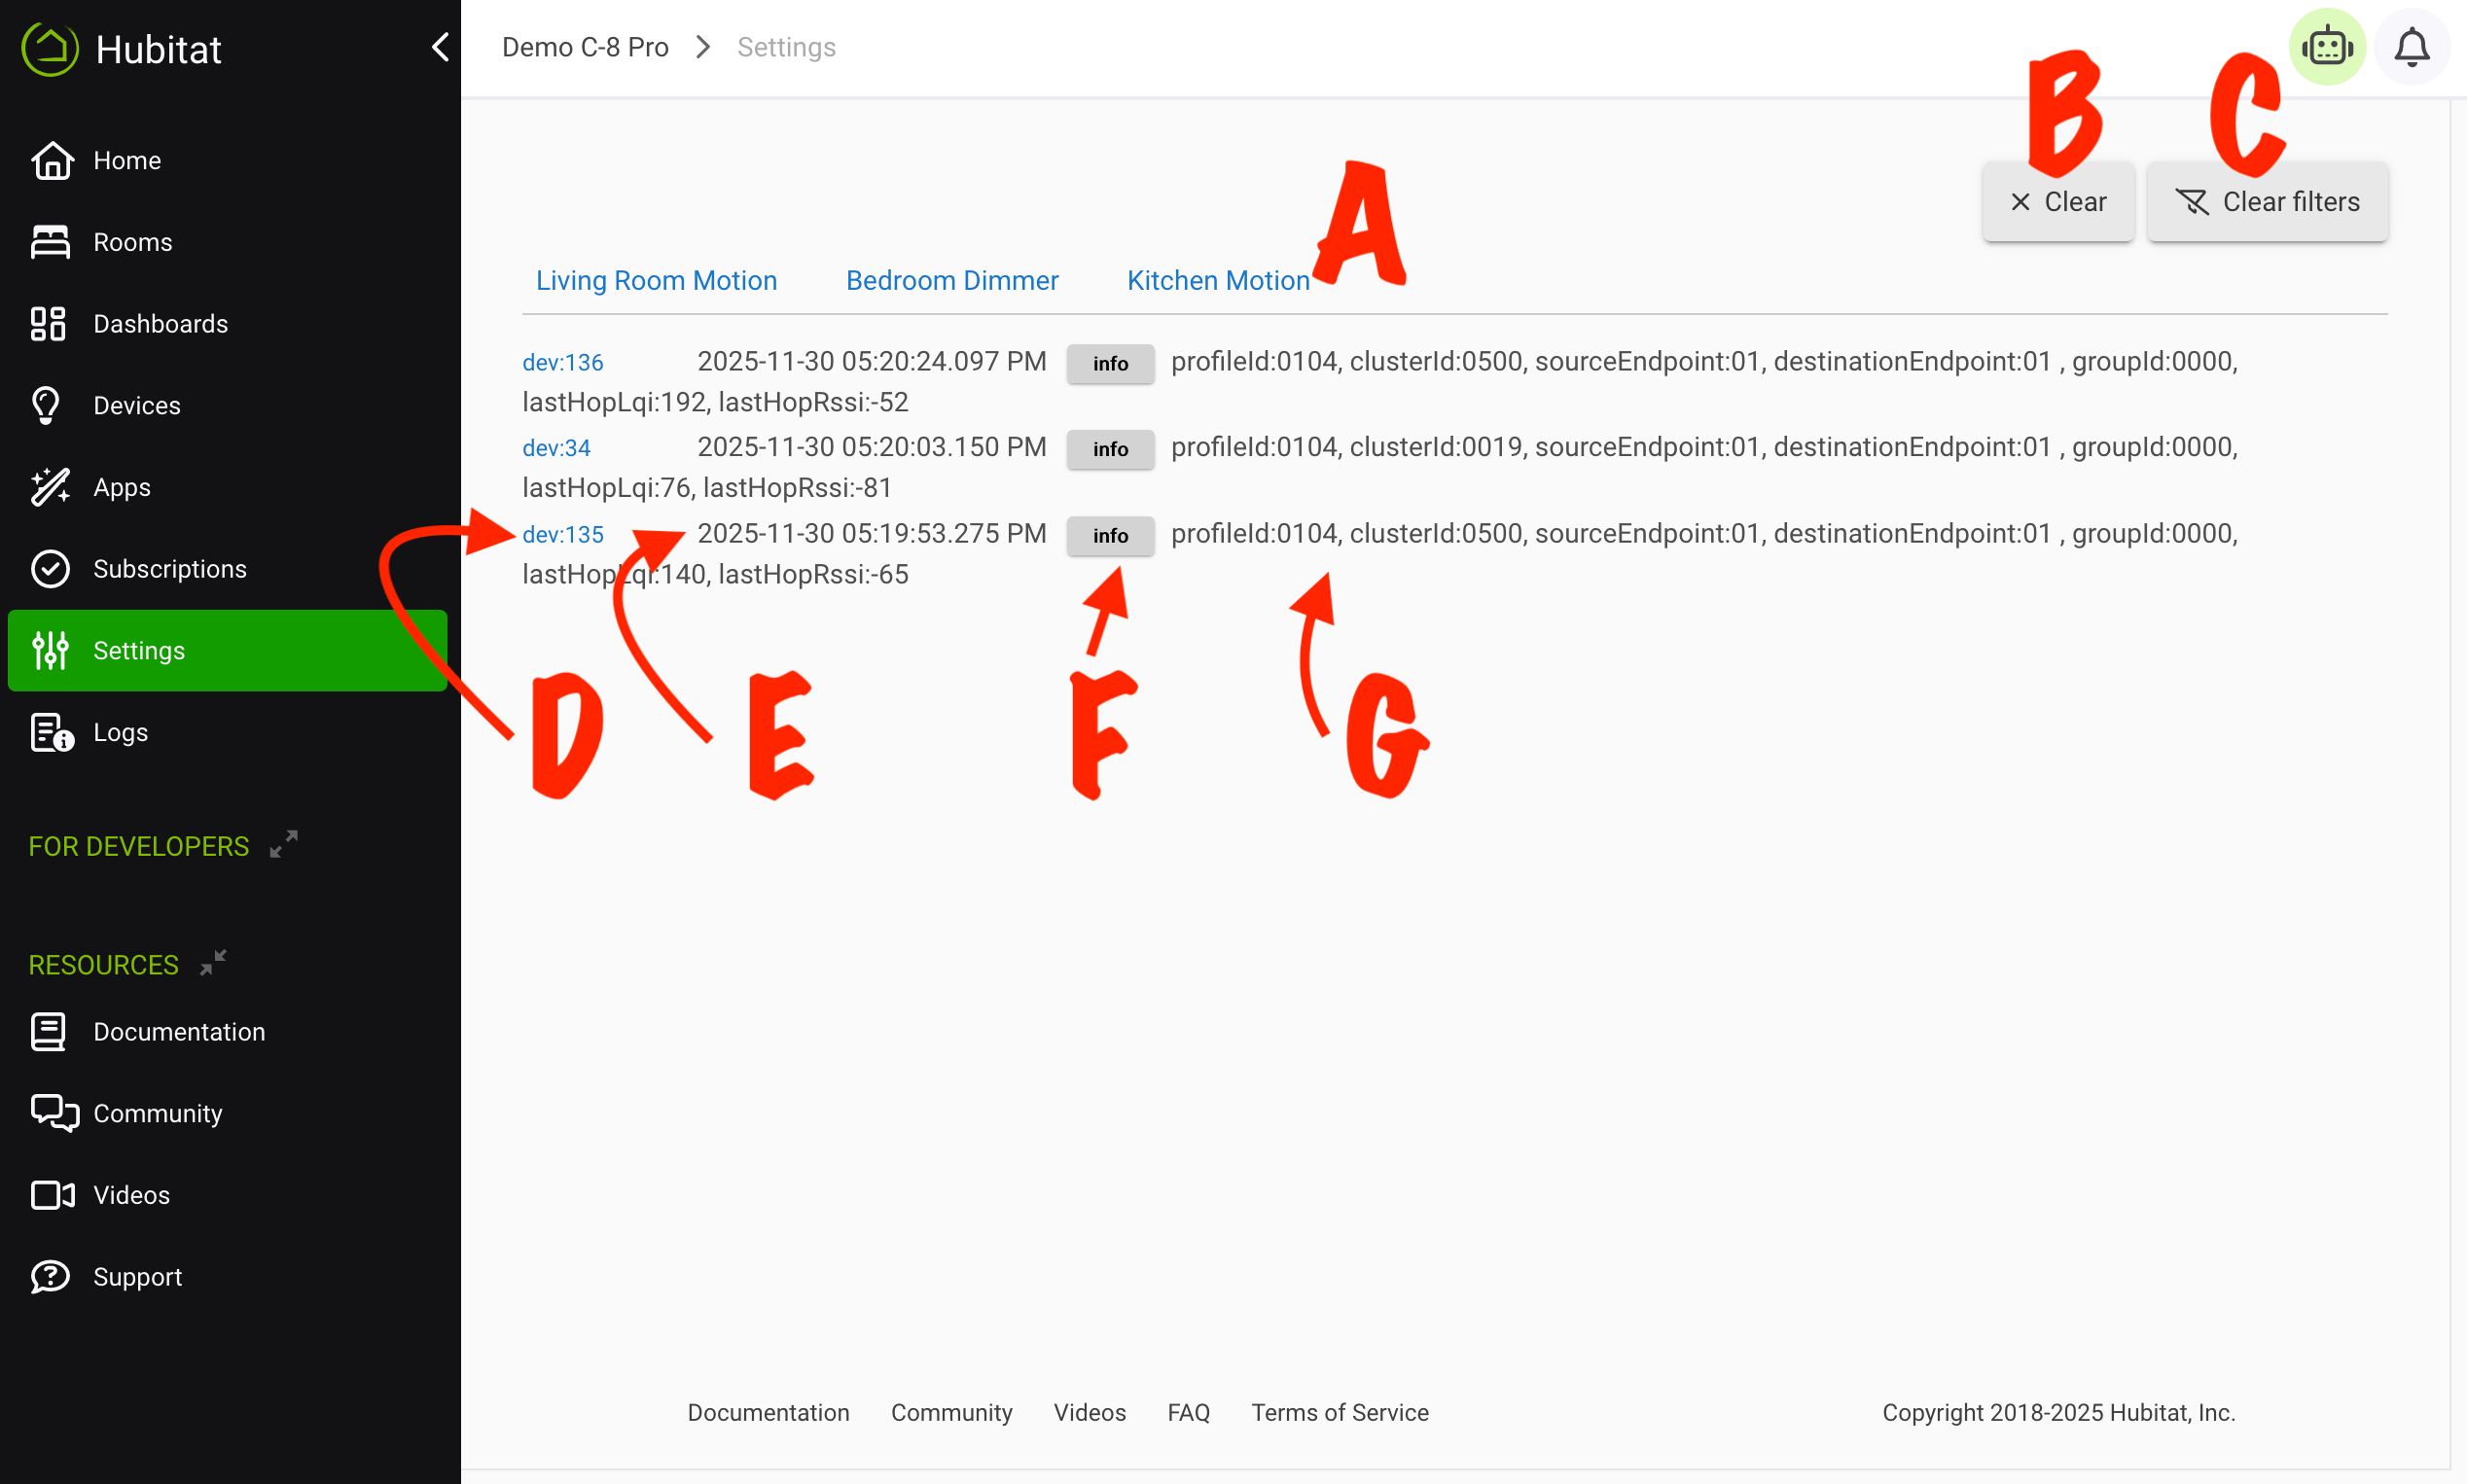Open Support in the sidebar
2467x1484 pixels.
tap(227, 1277)
